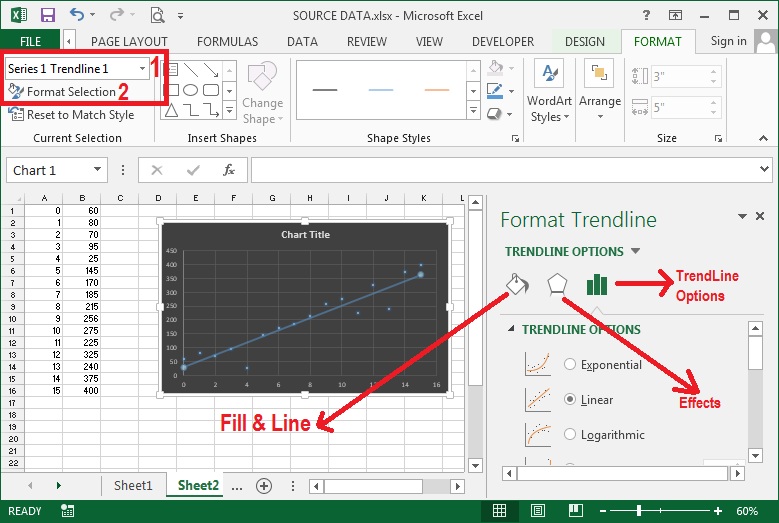This screenshot has height=523, width=779.
Task: Insert the diagonal line shape
Action: click(191, 70)
